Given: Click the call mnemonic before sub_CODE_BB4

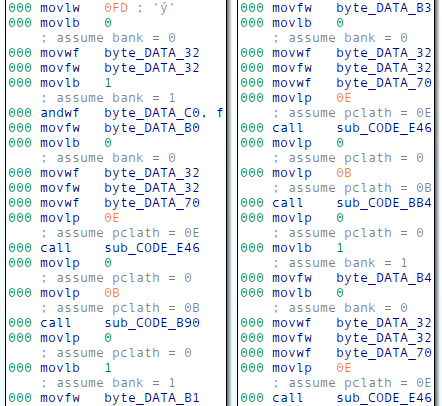Looking at the screenshot, I should (287, 203).
